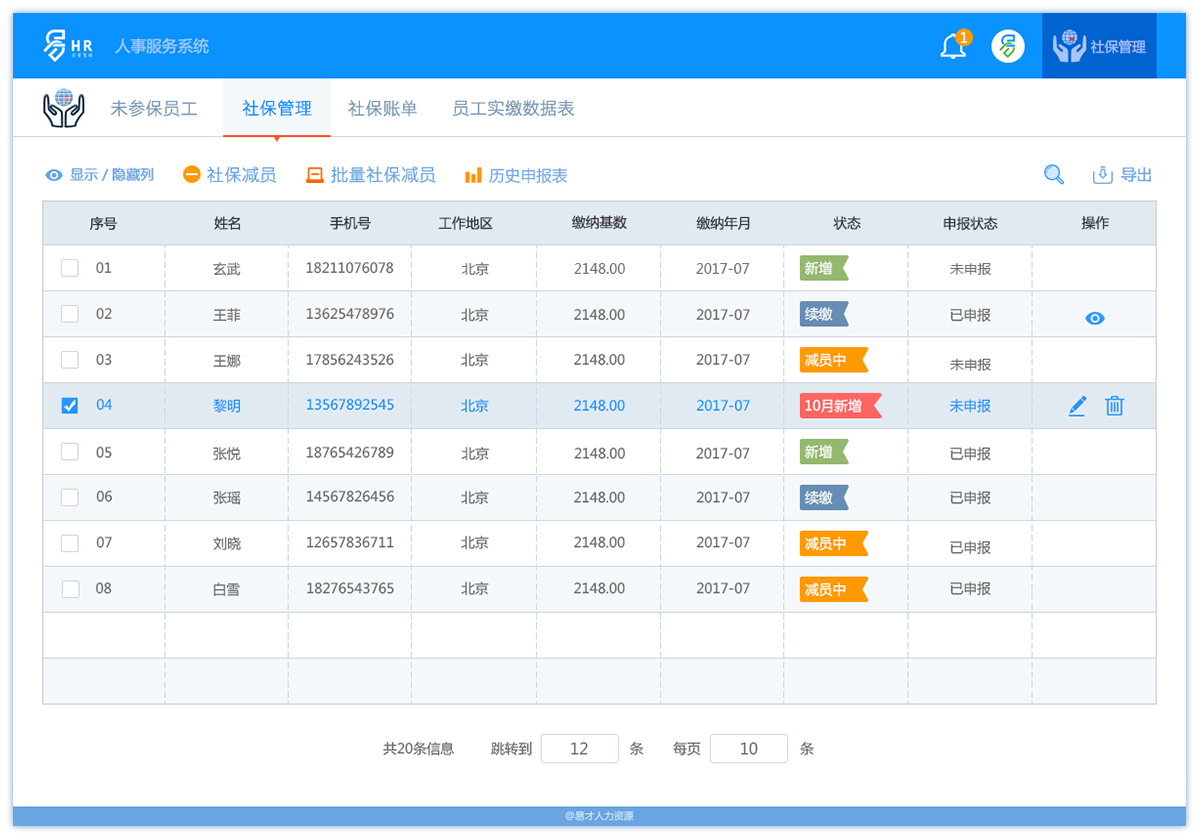Click phone number 13567892545

click(350, 405)
